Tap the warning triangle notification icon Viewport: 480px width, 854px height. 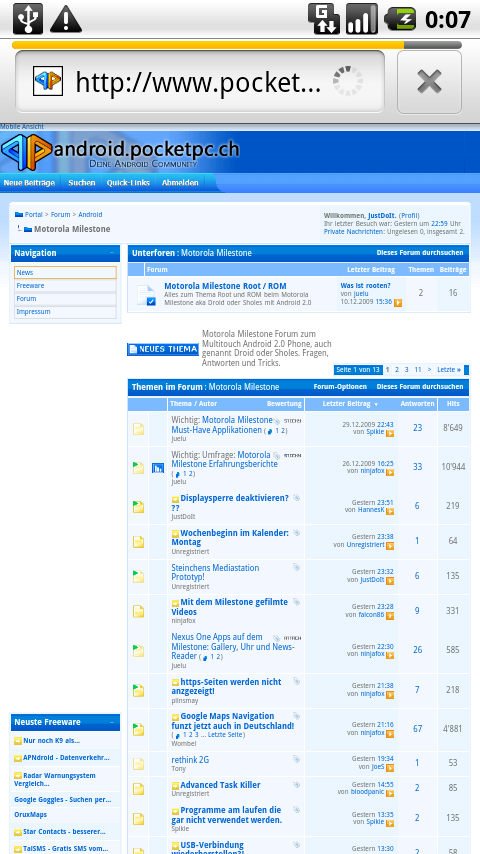pos(66,19)
